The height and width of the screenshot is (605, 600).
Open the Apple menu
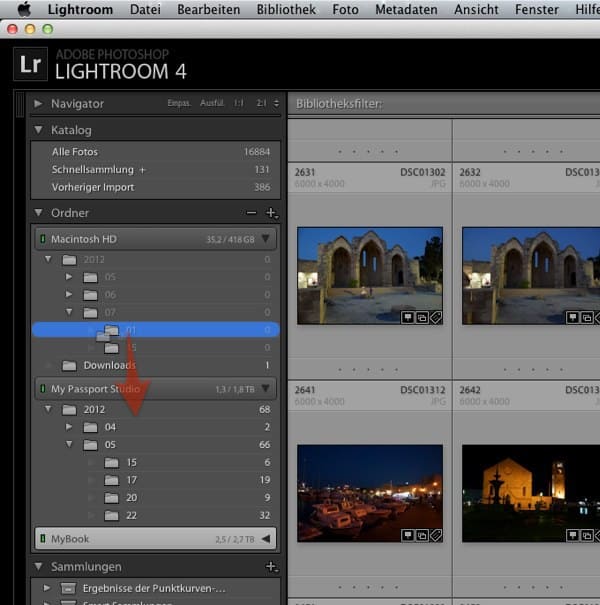24,9
